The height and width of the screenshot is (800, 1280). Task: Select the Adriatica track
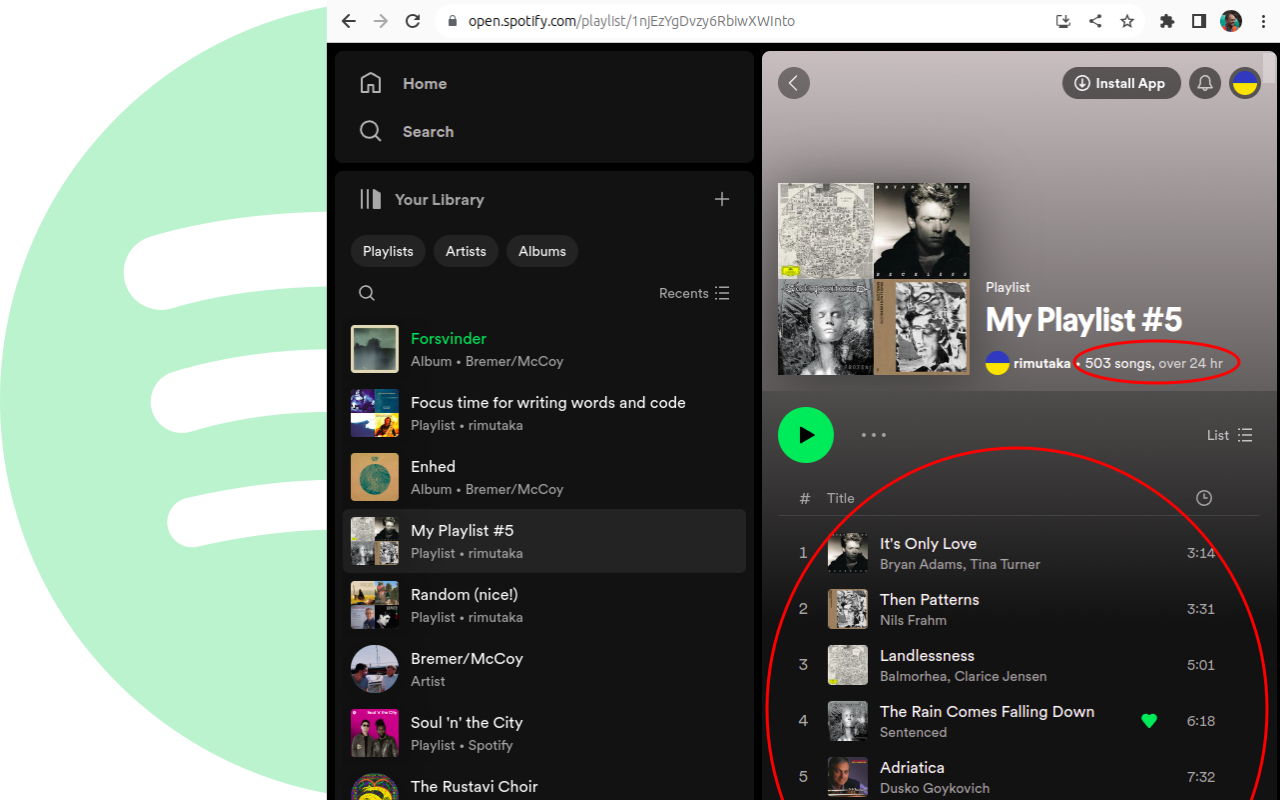coord(1019,775)
